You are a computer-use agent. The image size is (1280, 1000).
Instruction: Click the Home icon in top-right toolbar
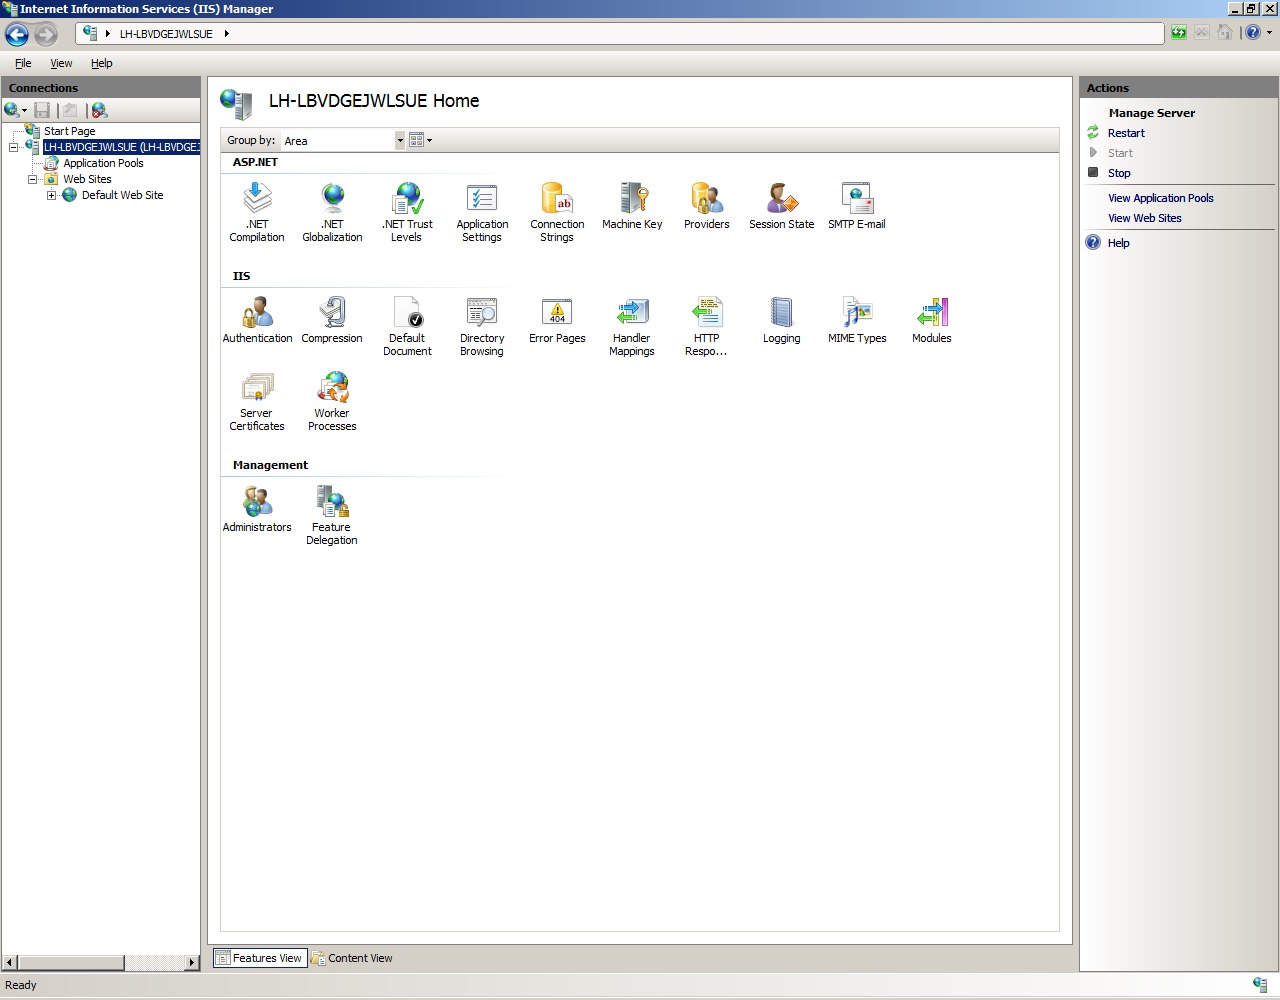[x=1225, y=33]
